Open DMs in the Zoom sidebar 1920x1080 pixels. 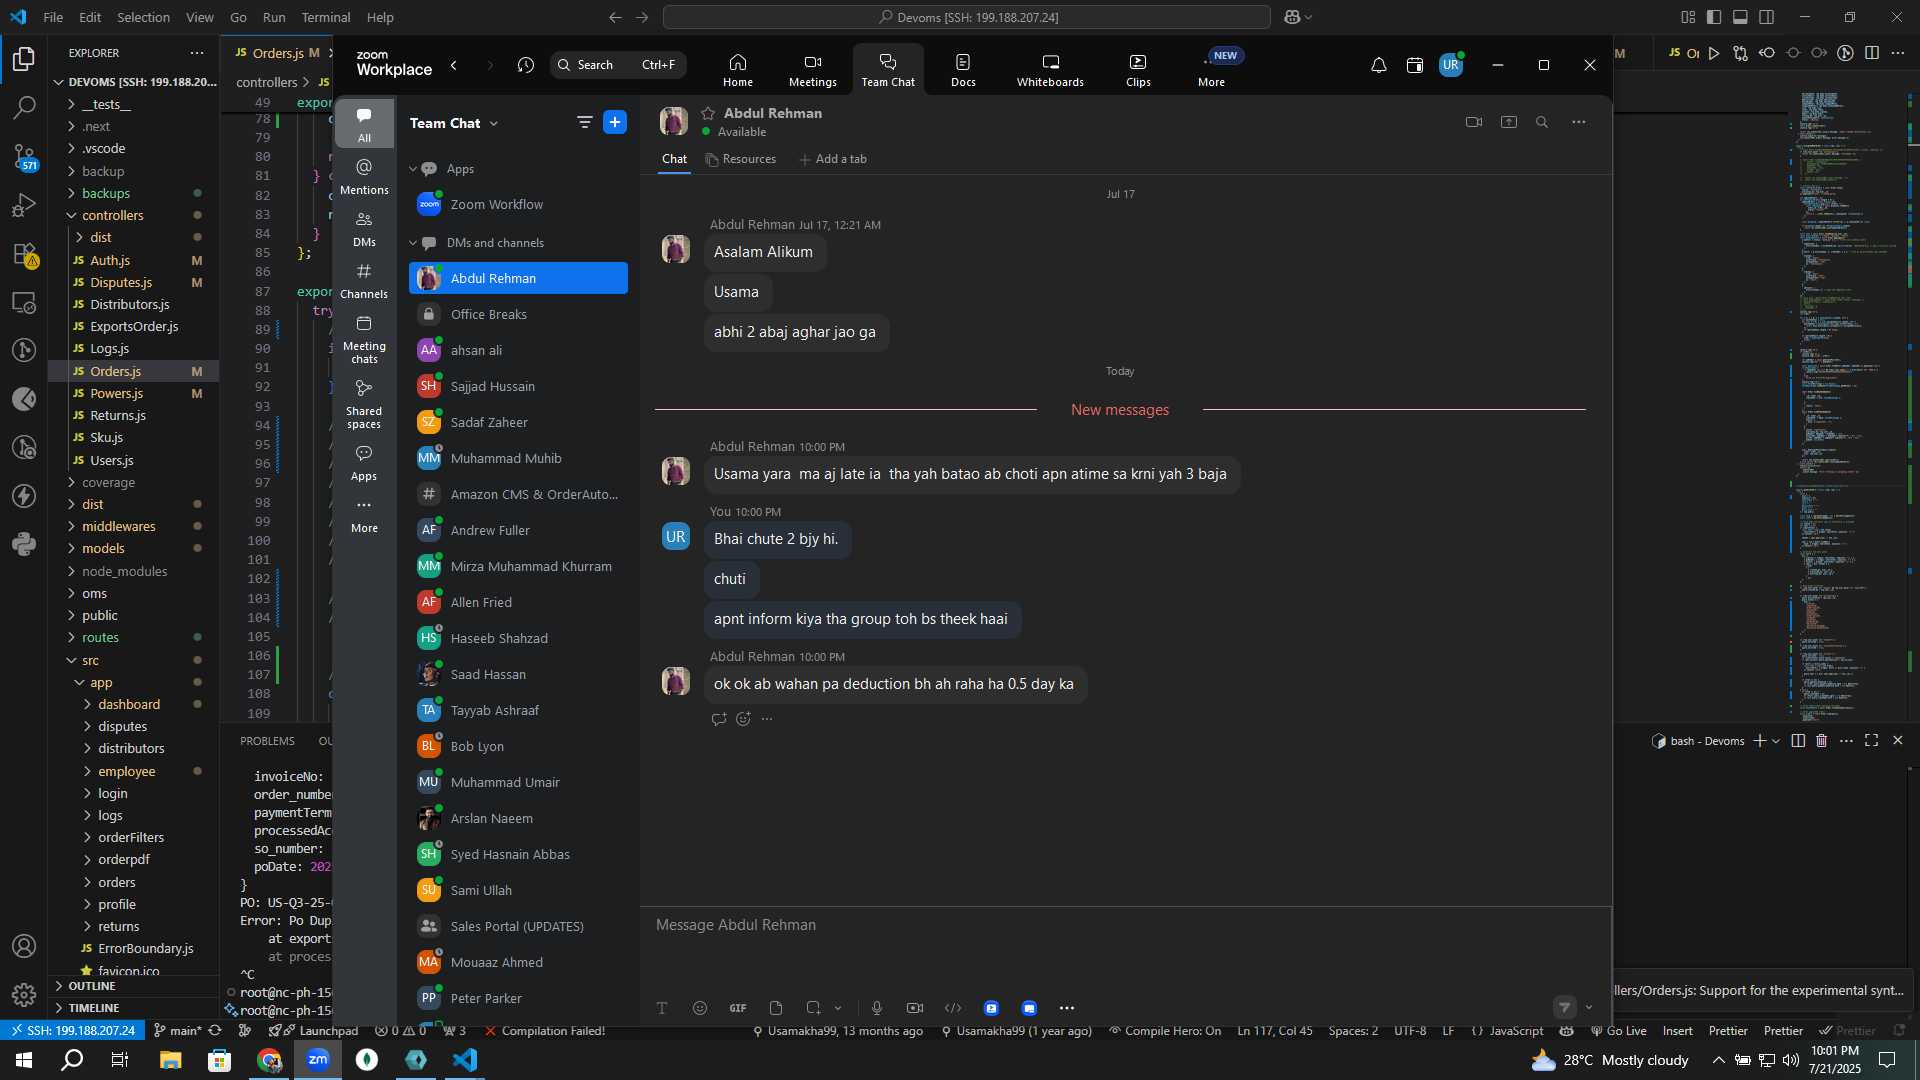[364, 229]
